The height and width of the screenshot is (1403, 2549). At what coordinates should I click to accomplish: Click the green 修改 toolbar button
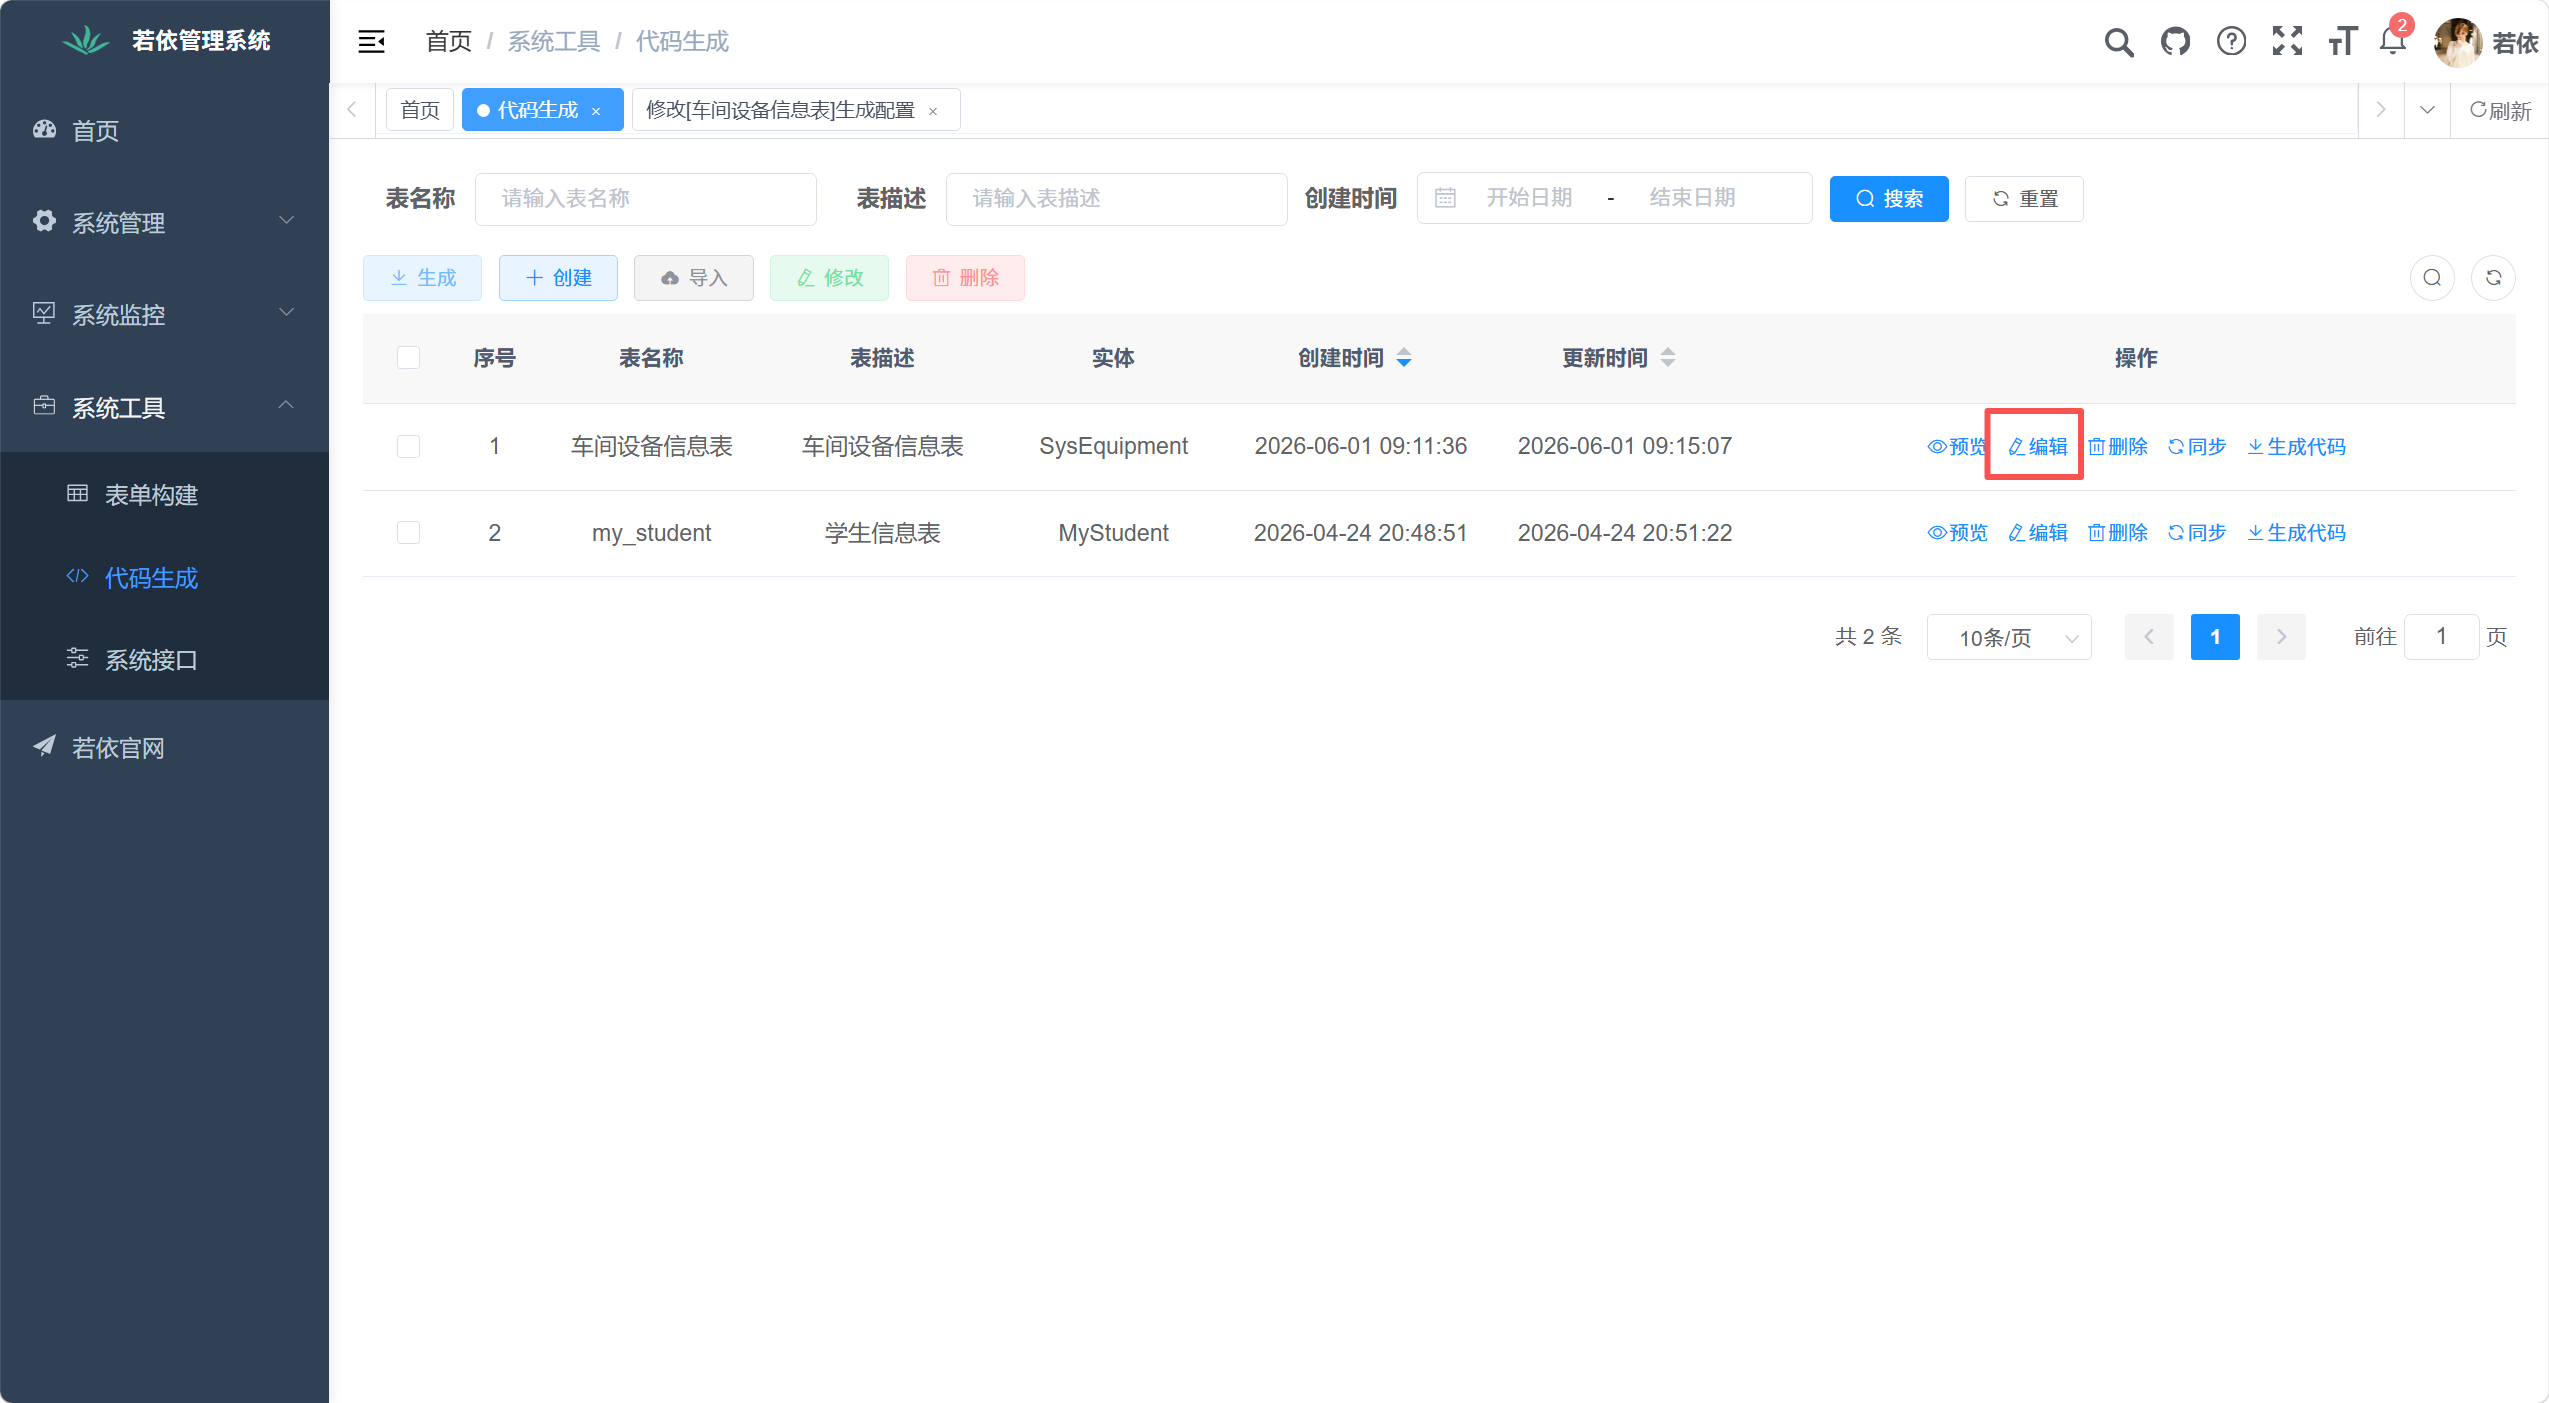[829, 278]
